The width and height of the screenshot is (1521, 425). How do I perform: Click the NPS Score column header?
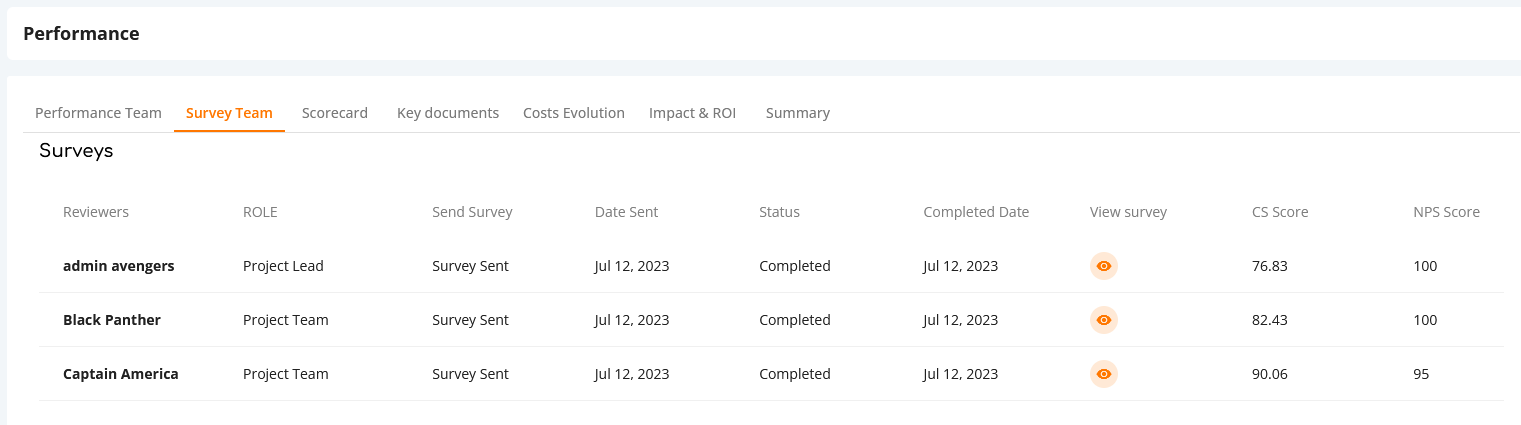tap(1446, 212)
